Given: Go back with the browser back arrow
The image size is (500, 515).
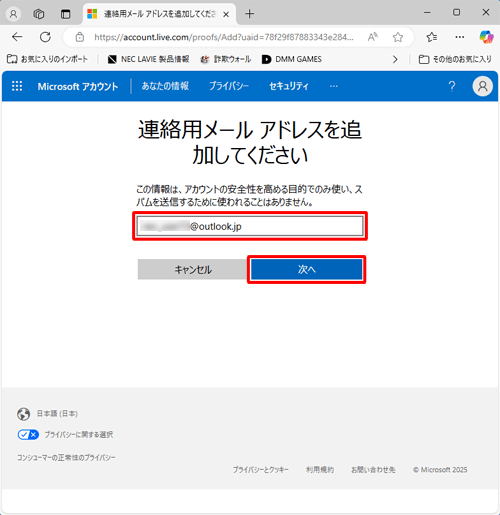Looking at the screenshot, I should point(17,37).
